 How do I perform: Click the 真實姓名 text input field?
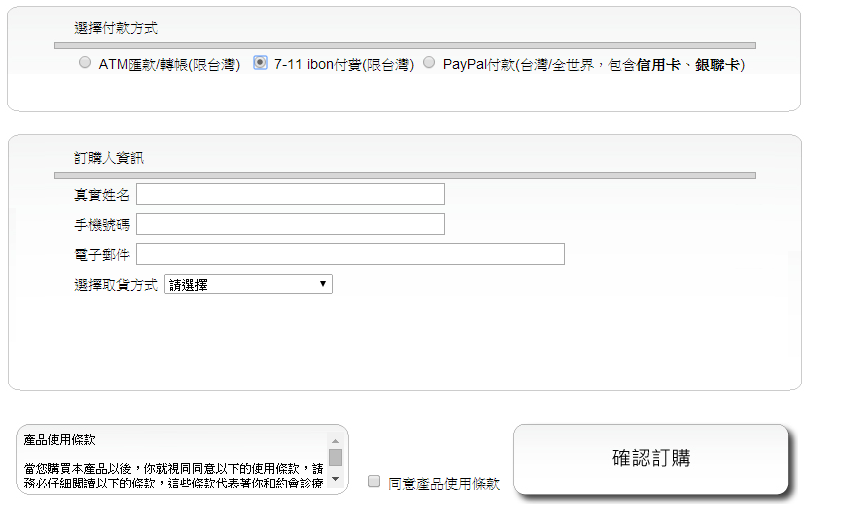(290, 194)
